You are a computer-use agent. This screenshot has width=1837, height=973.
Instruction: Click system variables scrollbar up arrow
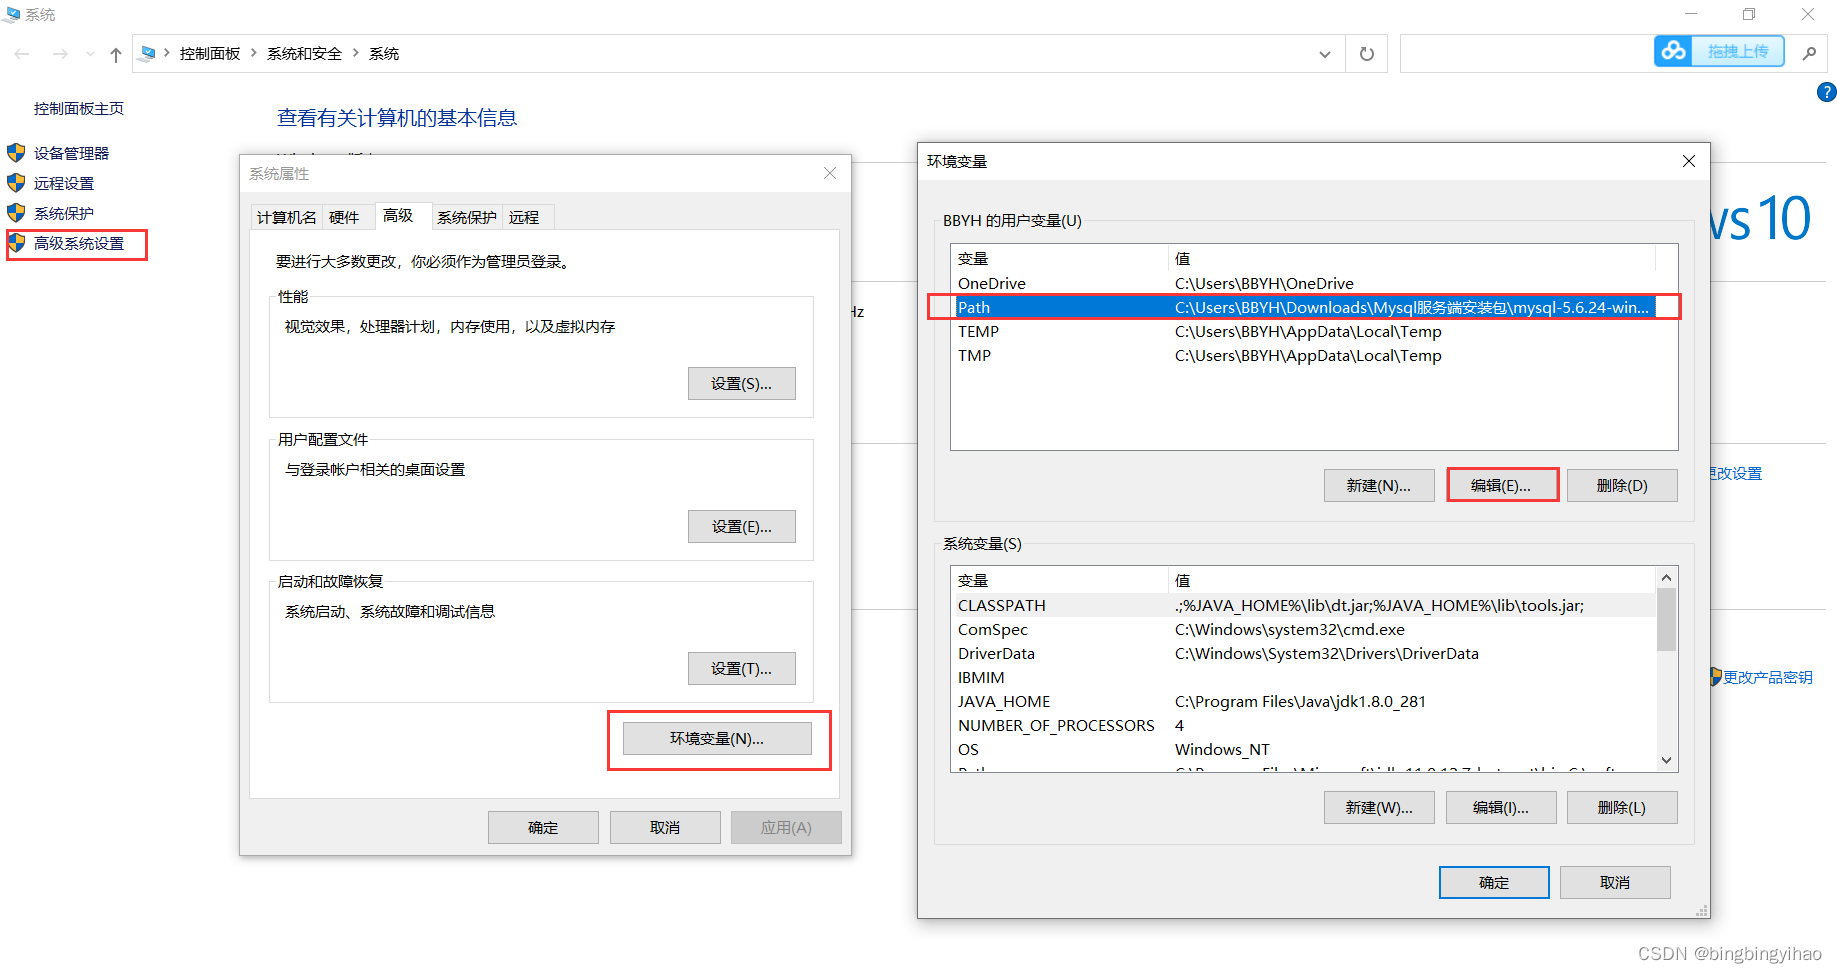[x=1666, y=578]
